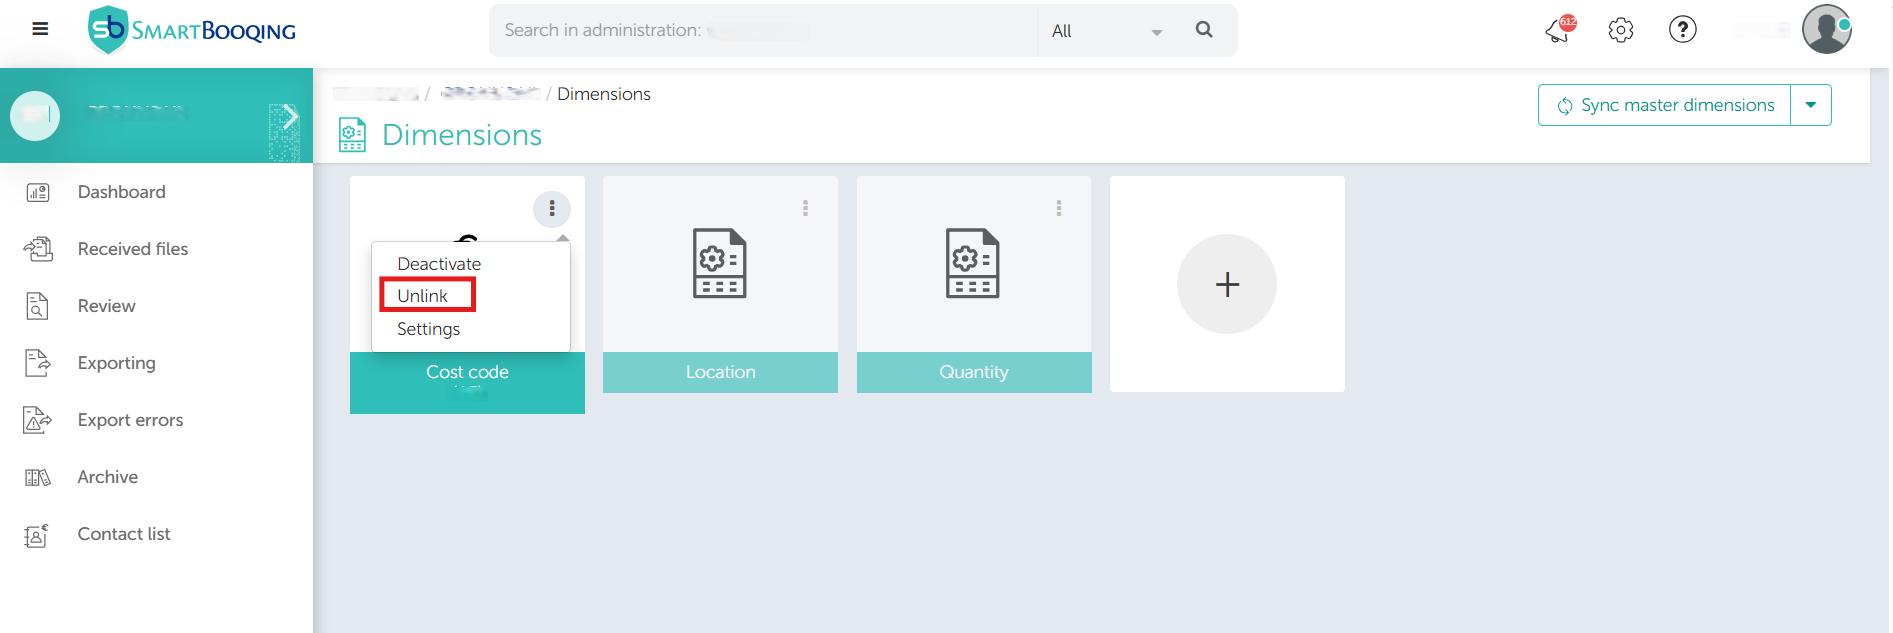Open the settings gear icon
Screen dimensions: 1893x633
click(x=1620, y=30)
